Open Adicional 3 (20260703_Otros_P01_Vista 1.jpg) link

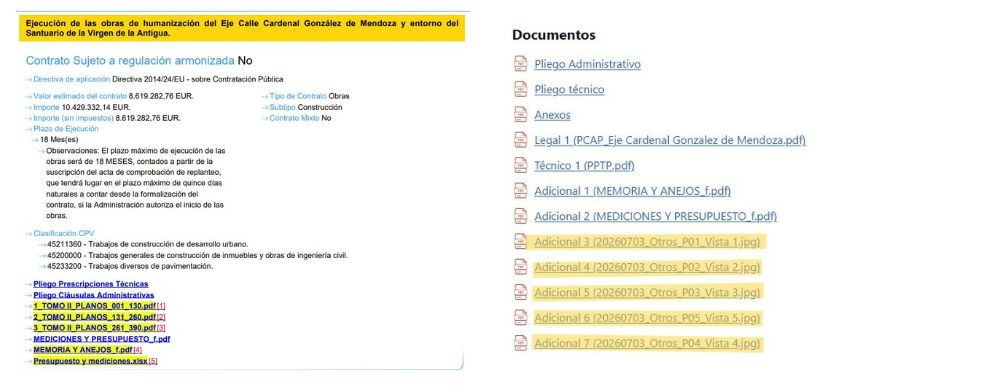pyautogui.click(x=648, y=242)
